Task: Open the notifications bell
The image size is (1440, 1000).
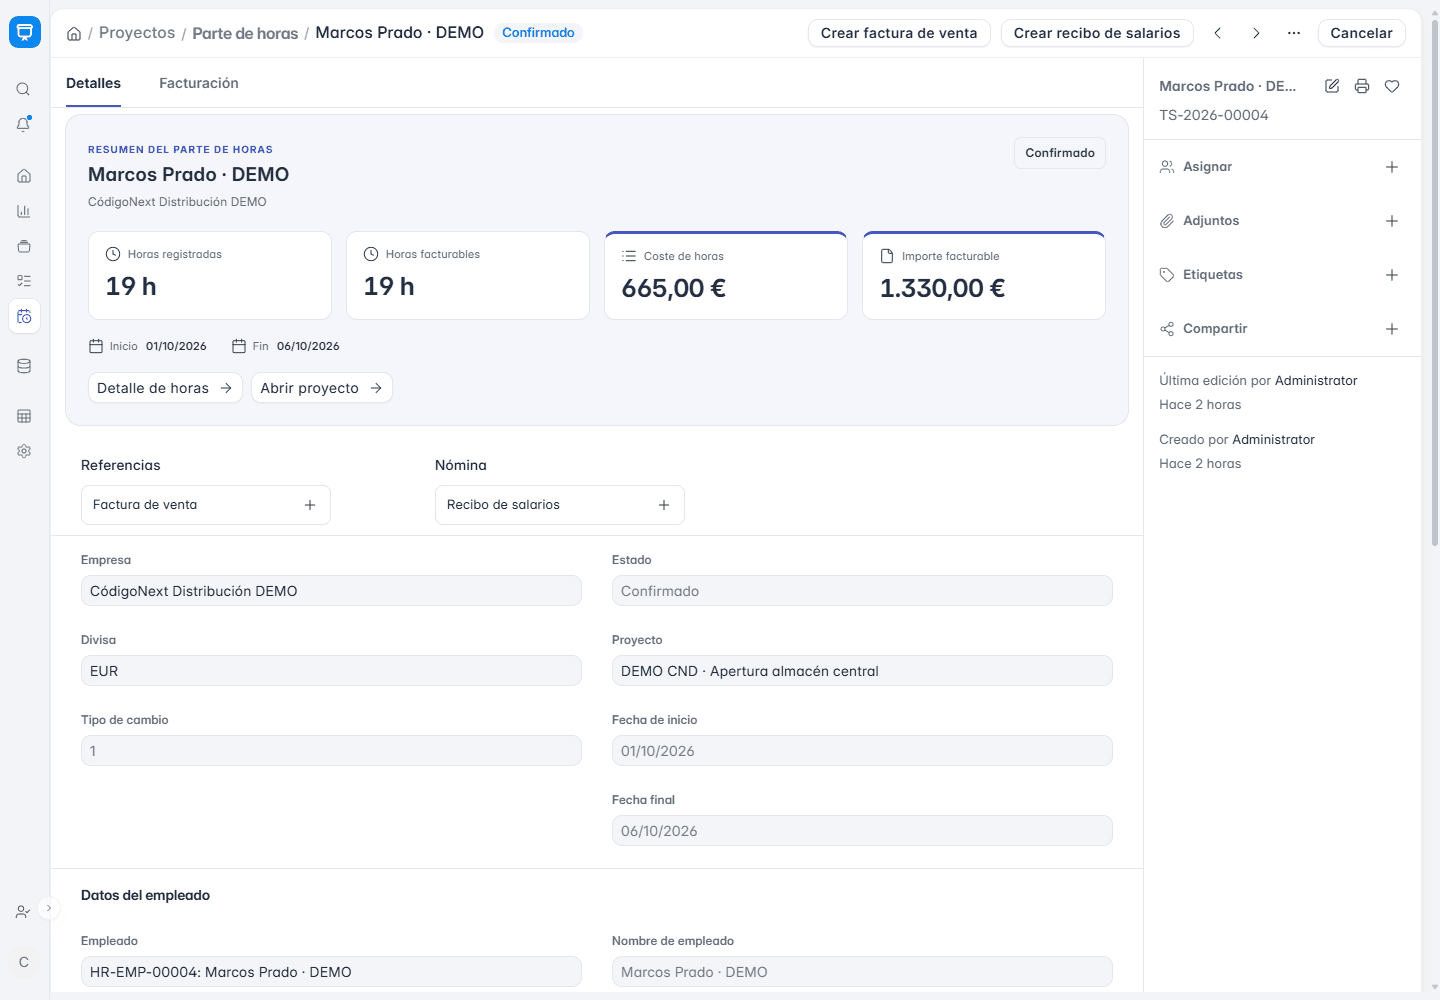Action: pyautogui.click(x=24, y=124)
